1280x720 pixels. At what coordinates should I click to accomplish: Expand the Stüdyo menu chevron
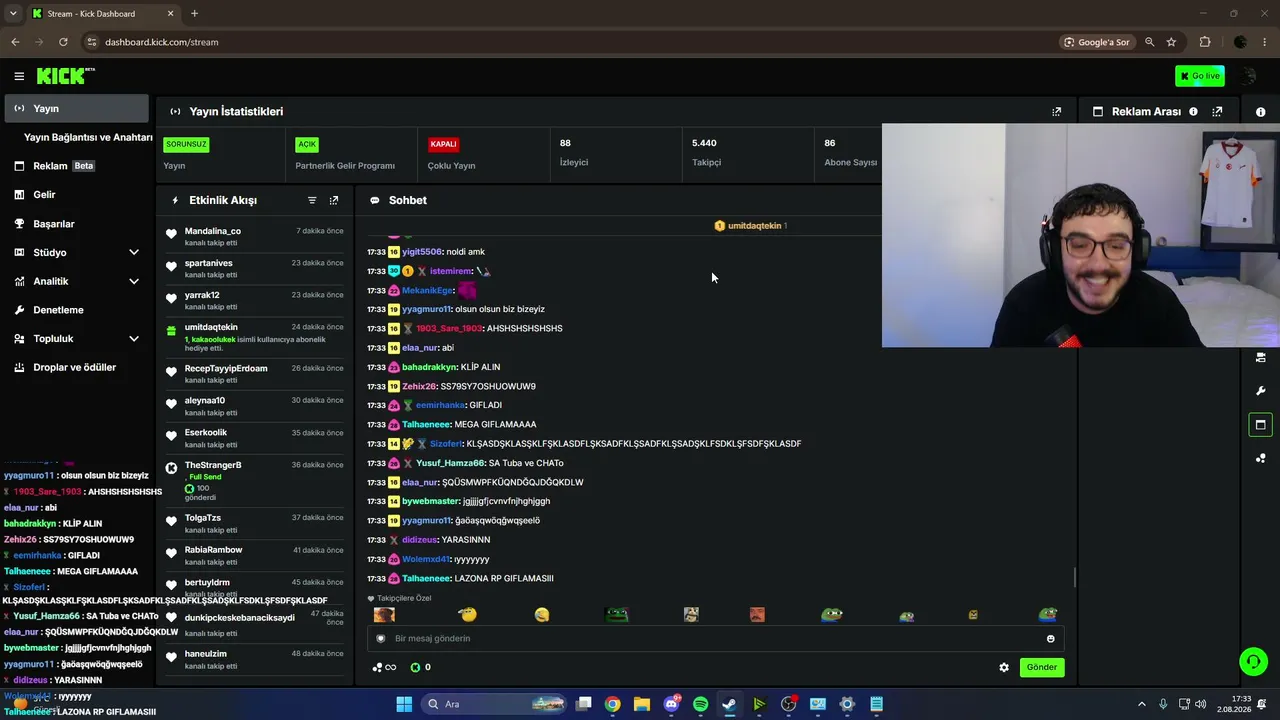coord(134,252)
